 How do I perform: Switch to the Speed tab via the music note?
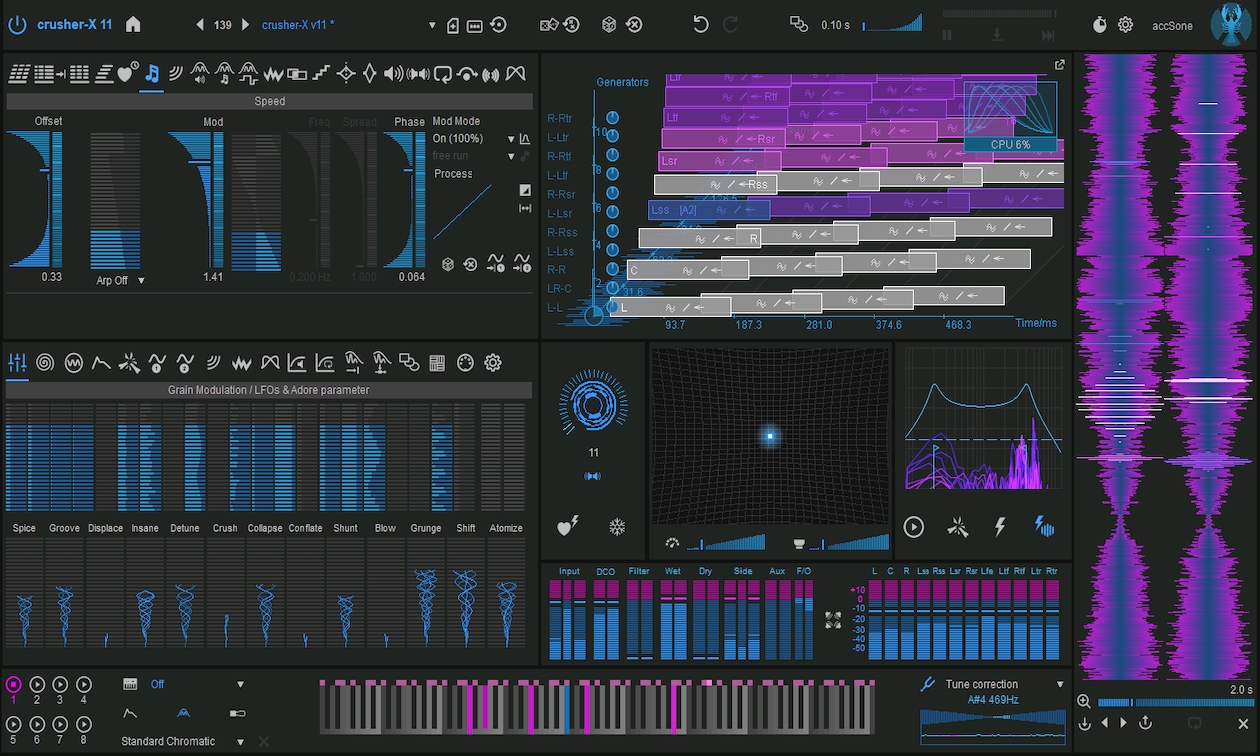pyautogui.click(x=152, y=71)
